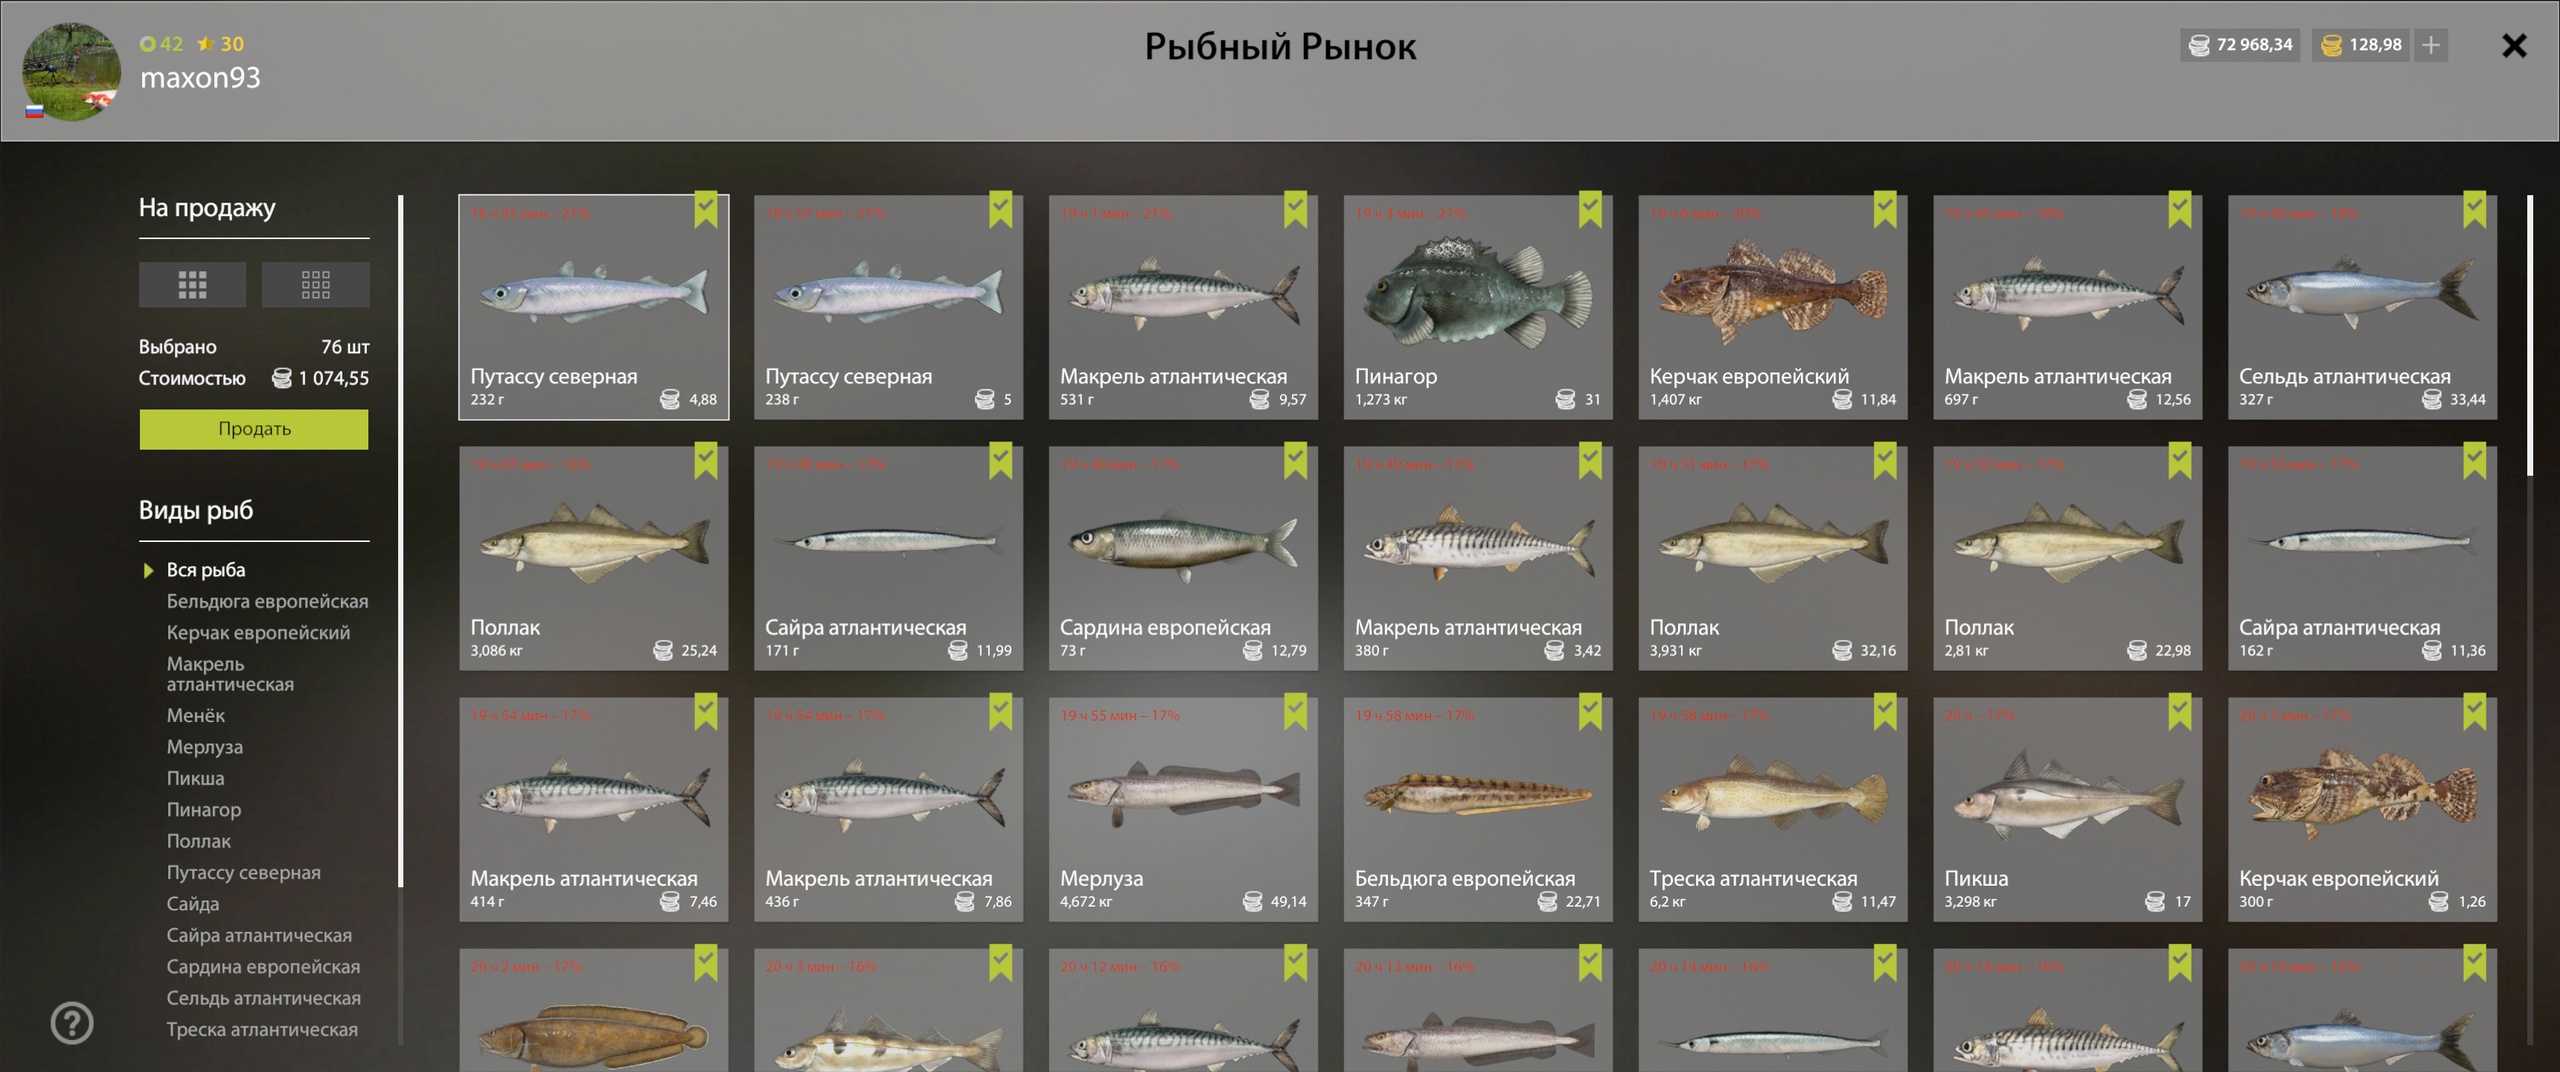This screenshot has height=1072, width=2560.
Task: Select the Сардина европейская 73 г card
Action: pyautogui.click(x=1183, y=557)
